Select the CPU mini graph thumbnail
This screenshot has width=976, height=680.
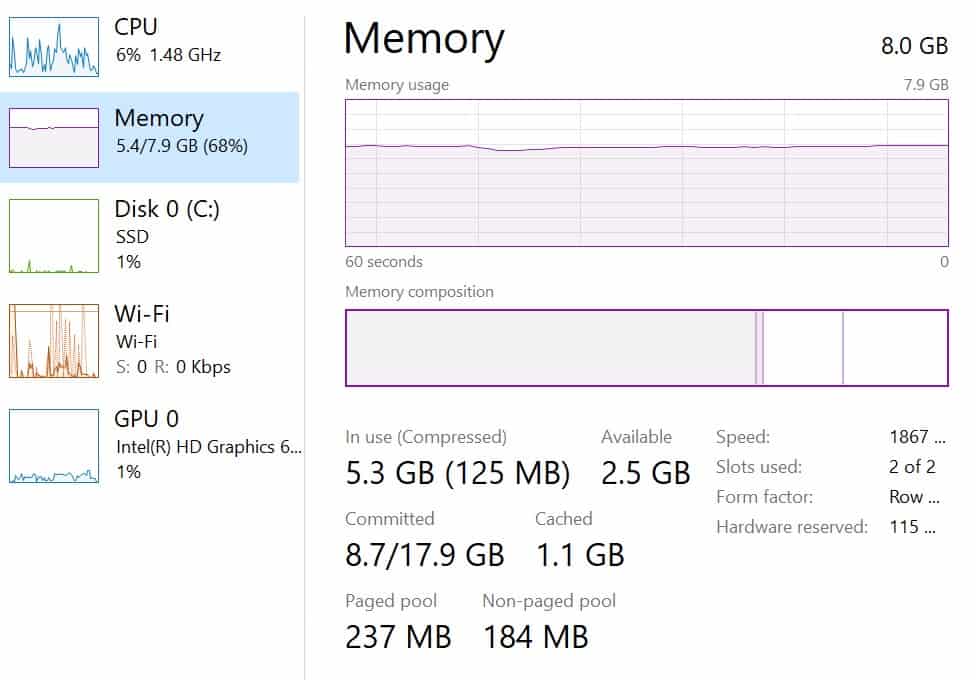pos(54,47)
